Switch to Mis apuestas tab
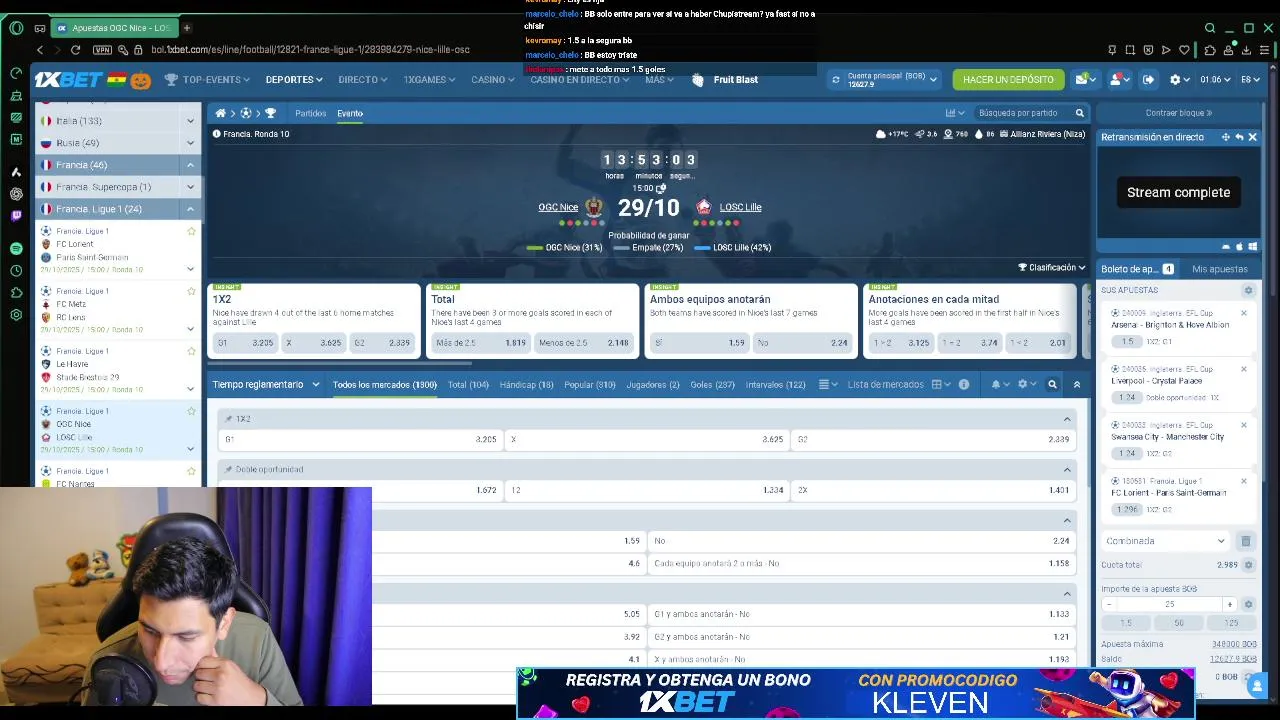 [1220, 269]
